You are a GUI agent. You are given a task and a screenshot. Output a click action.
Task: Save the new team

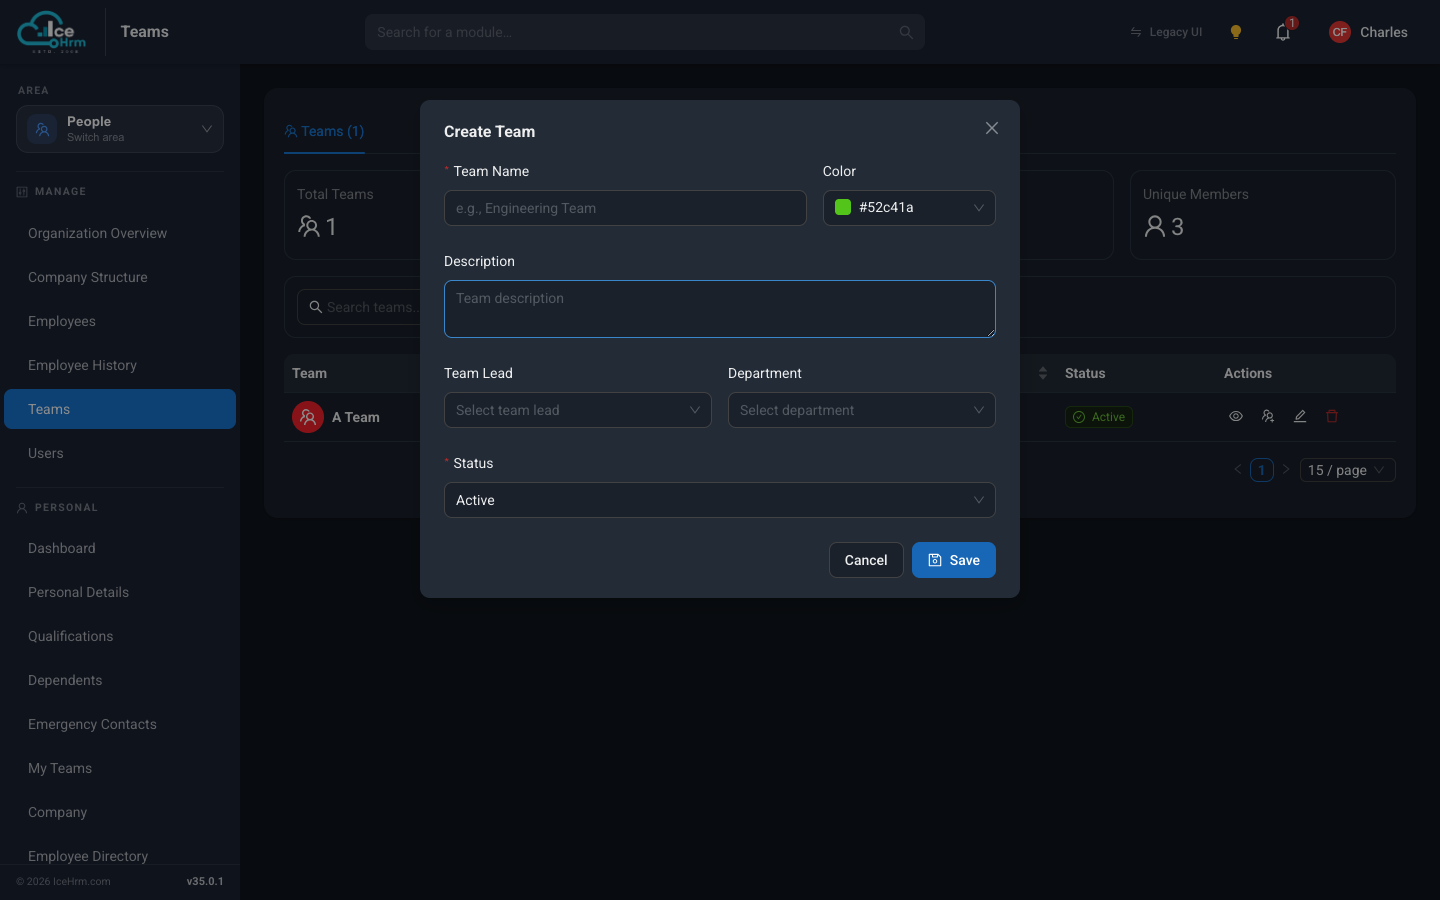[954, 560]
